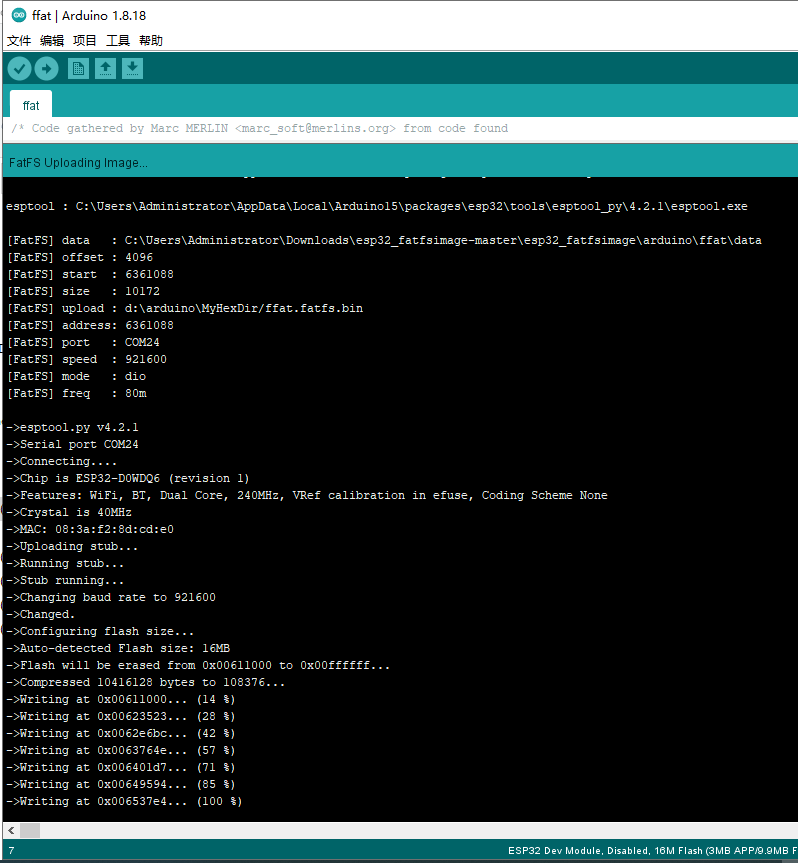Click 'Writing at 0x00623523... (28 %)' line
Screen dimensions: 798x863
(121, 717)
